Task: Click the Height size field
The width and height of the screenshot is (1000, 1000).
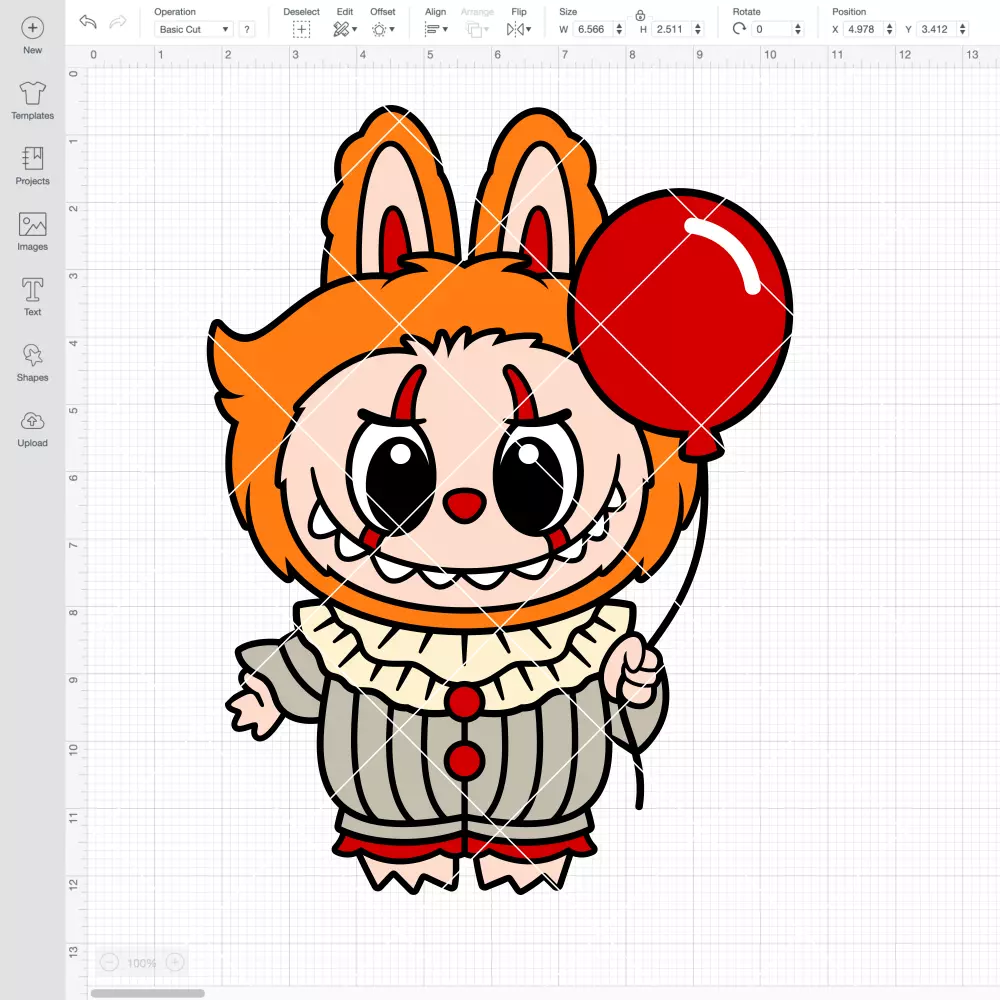Action: click(x=672, y=29)
